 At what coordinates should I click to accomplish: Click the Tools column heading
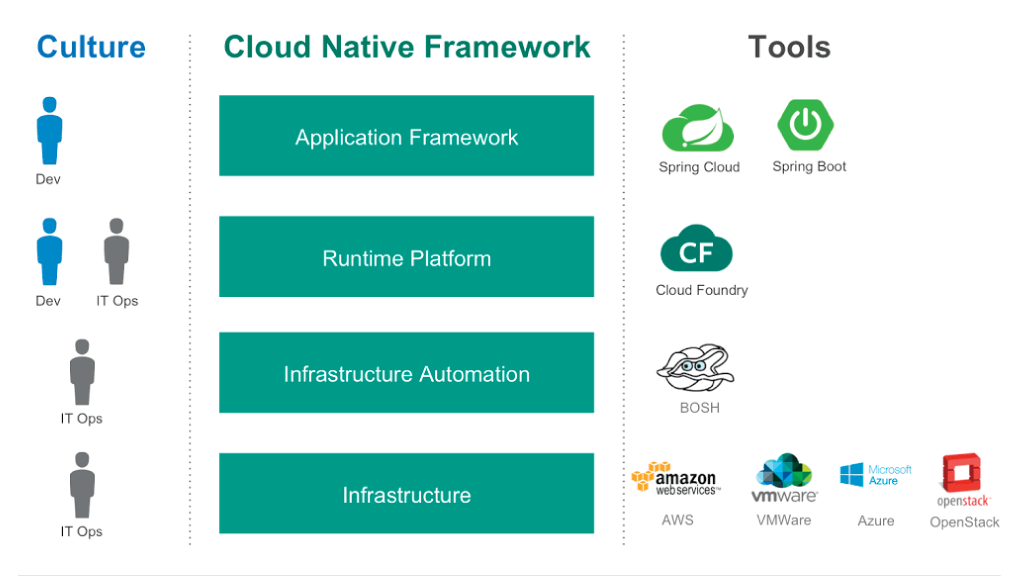[x=789, y=47]
